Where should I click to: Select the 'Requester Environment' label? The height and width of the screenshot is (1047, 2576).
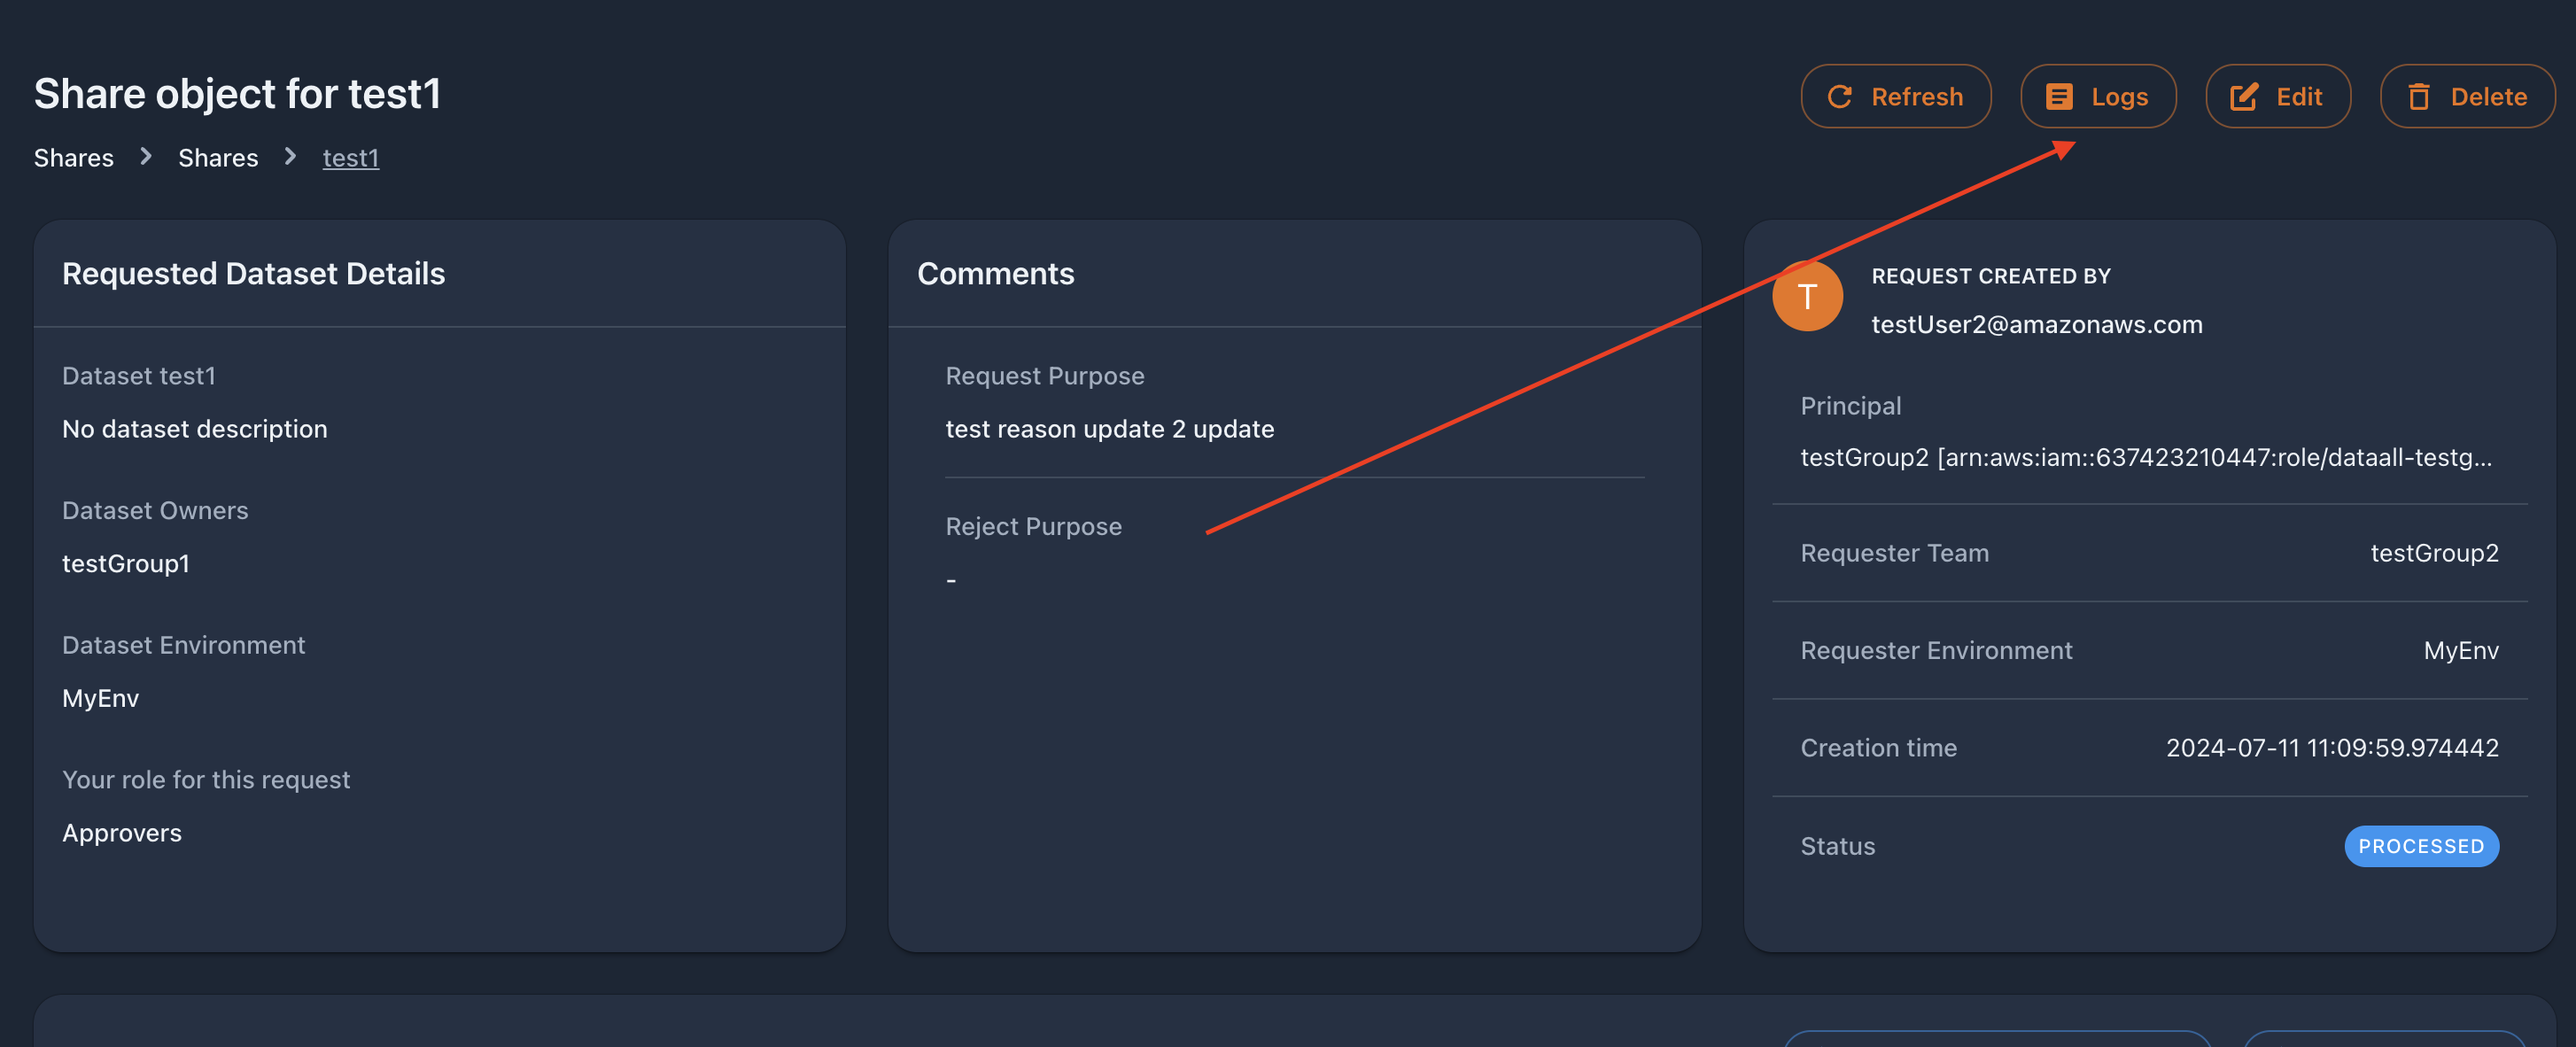1937,650
